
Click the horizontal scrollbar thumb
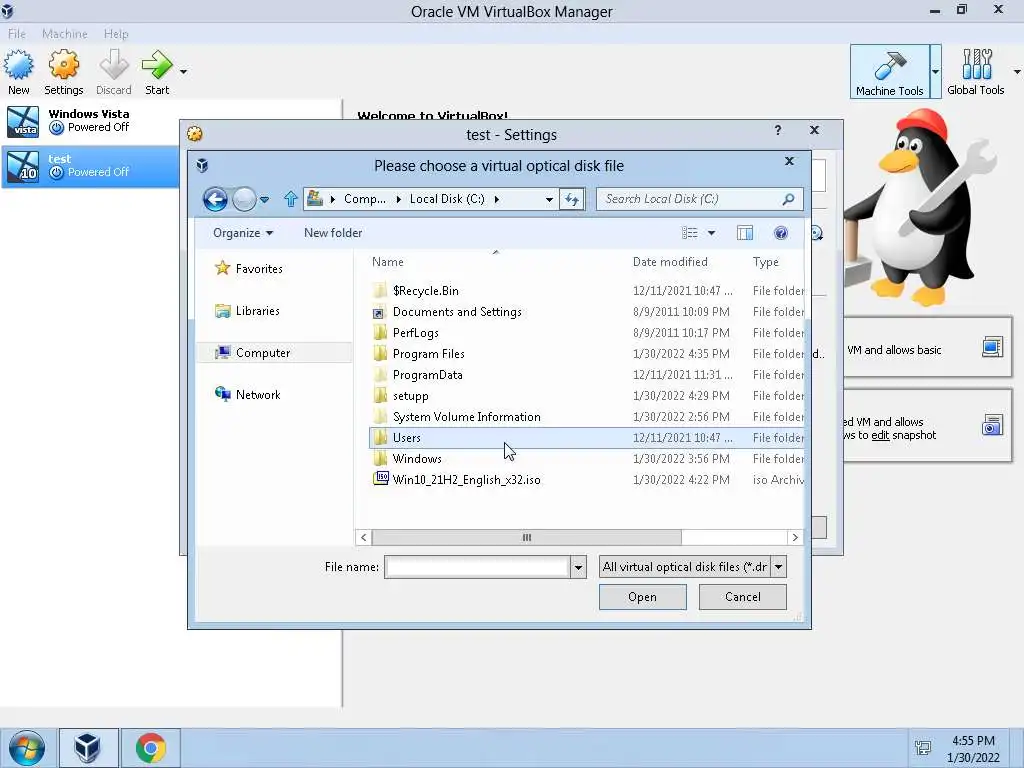pyautogui.click(x=526, y=537)
